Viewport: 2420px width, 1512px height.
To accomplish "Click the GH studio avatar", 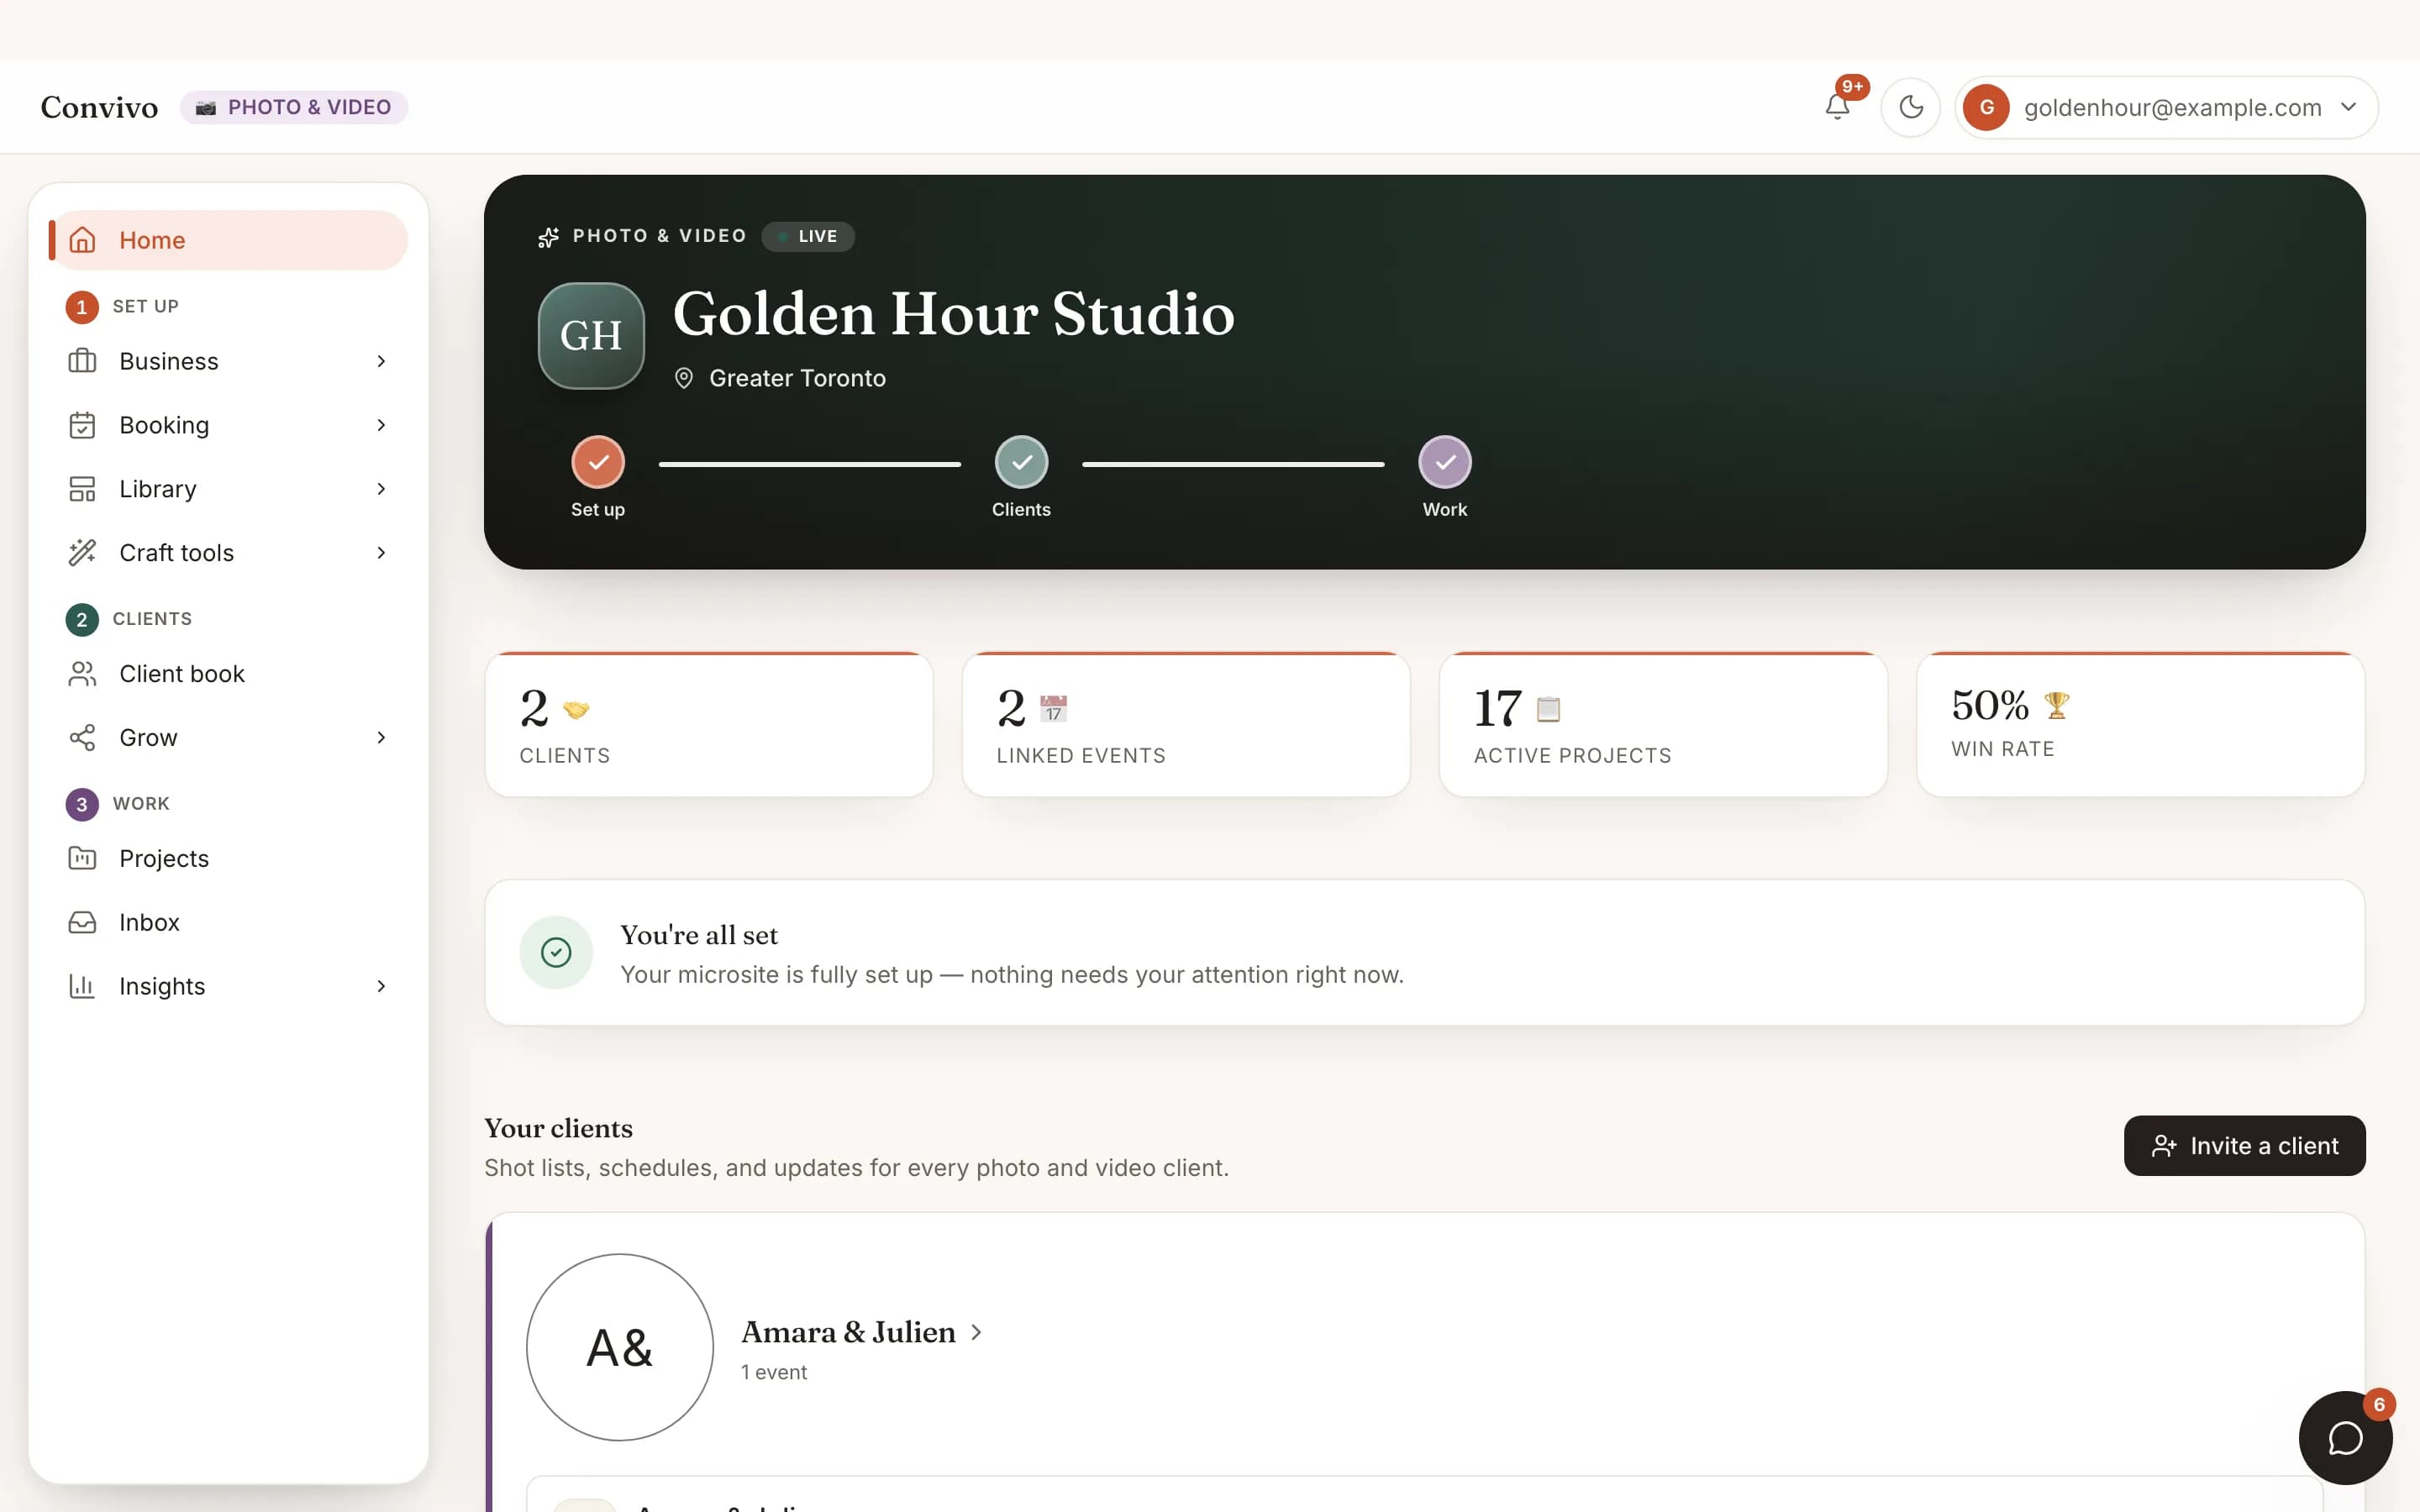I will pos(591,336).
